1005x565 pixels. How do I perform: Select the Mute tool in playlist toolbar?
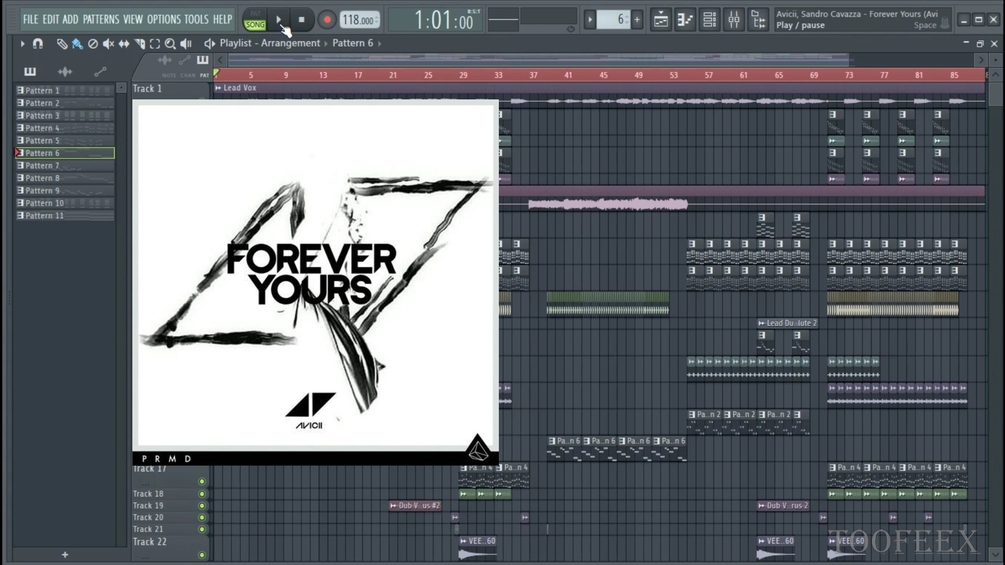[108, 44]
